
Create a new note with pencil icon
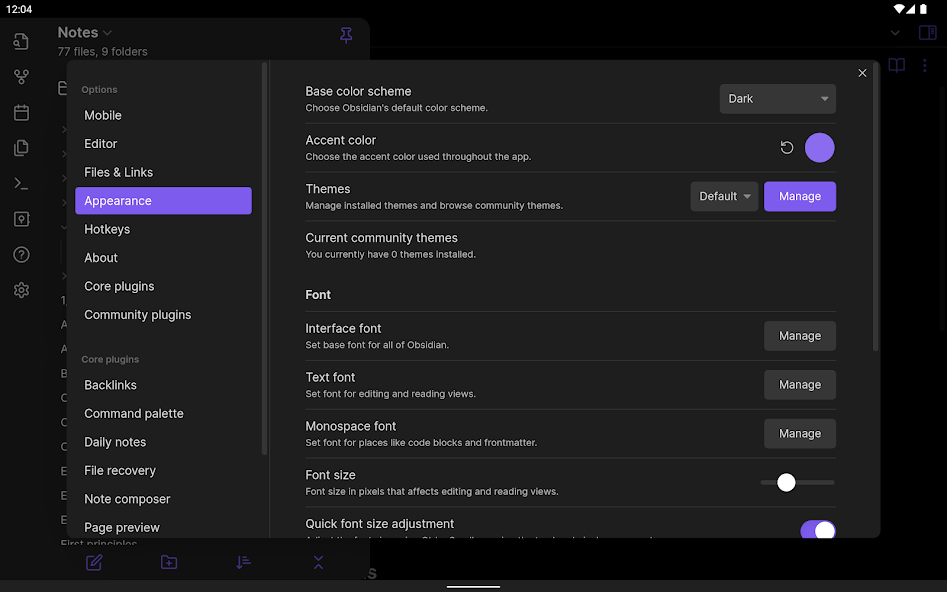point(94,562)
